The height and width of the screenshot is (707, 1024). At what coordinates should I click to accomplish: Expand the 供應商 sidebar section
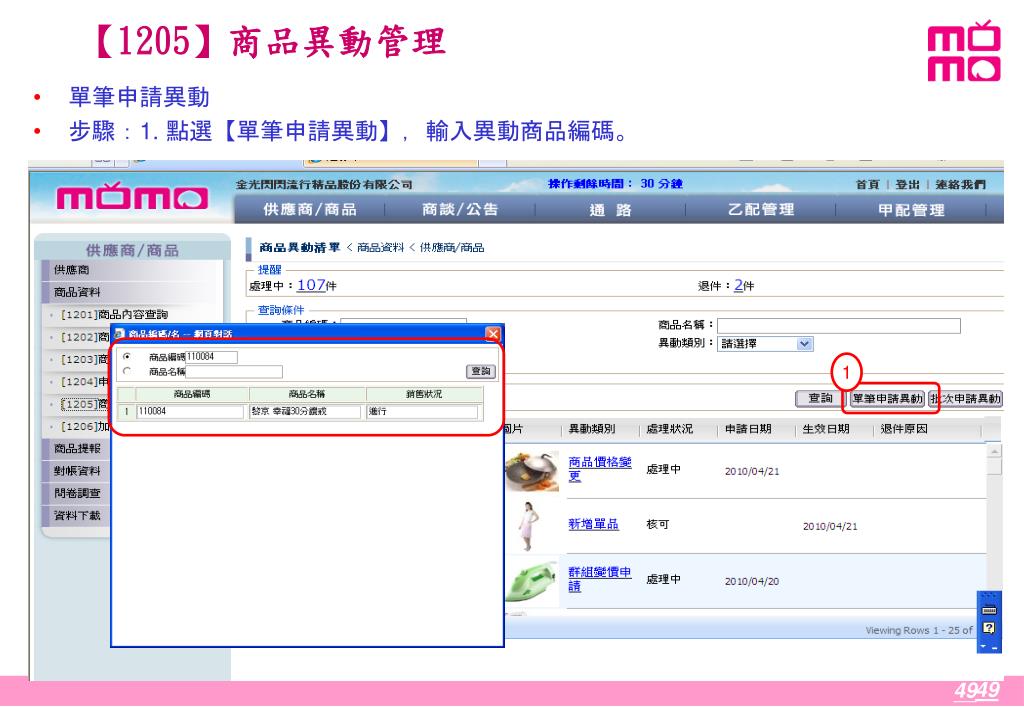(72, 270)
